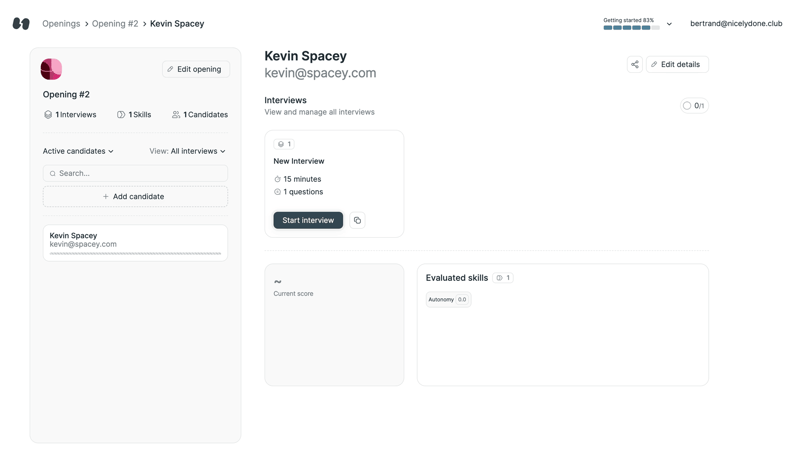800x459 pixels.
Task: Focus the candidate Search field
Action: tap(135, 173)
